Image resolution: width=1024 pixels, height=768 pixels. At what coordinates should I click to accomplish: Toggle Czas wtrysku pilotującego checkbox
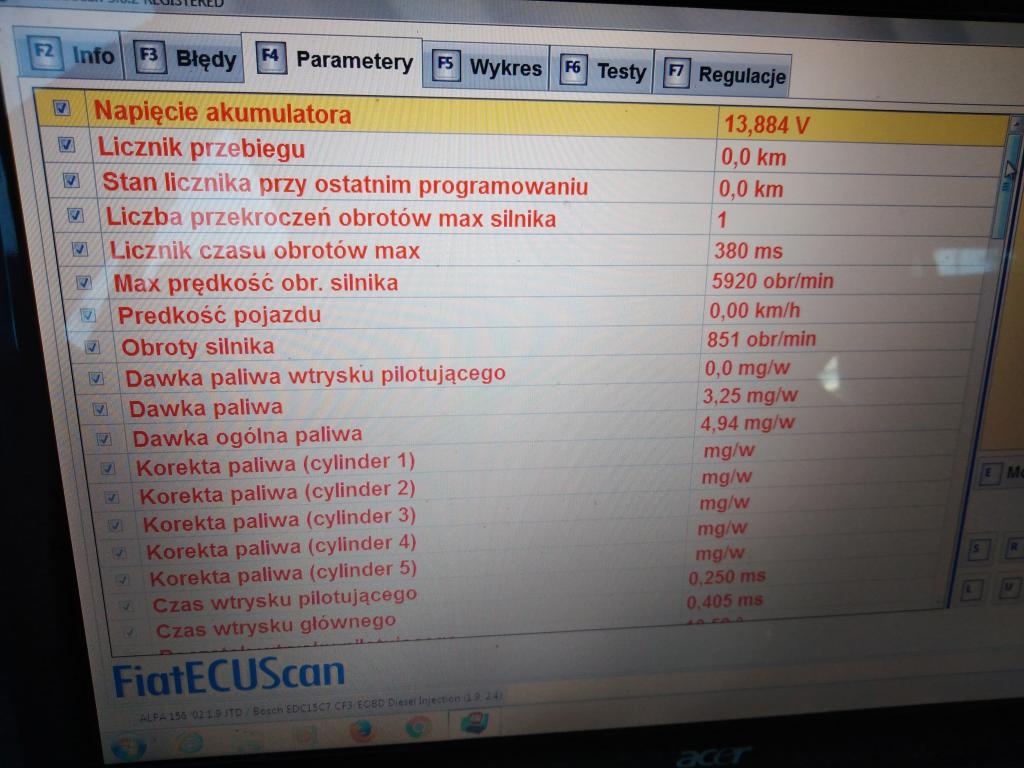click(x=126, y=605)
